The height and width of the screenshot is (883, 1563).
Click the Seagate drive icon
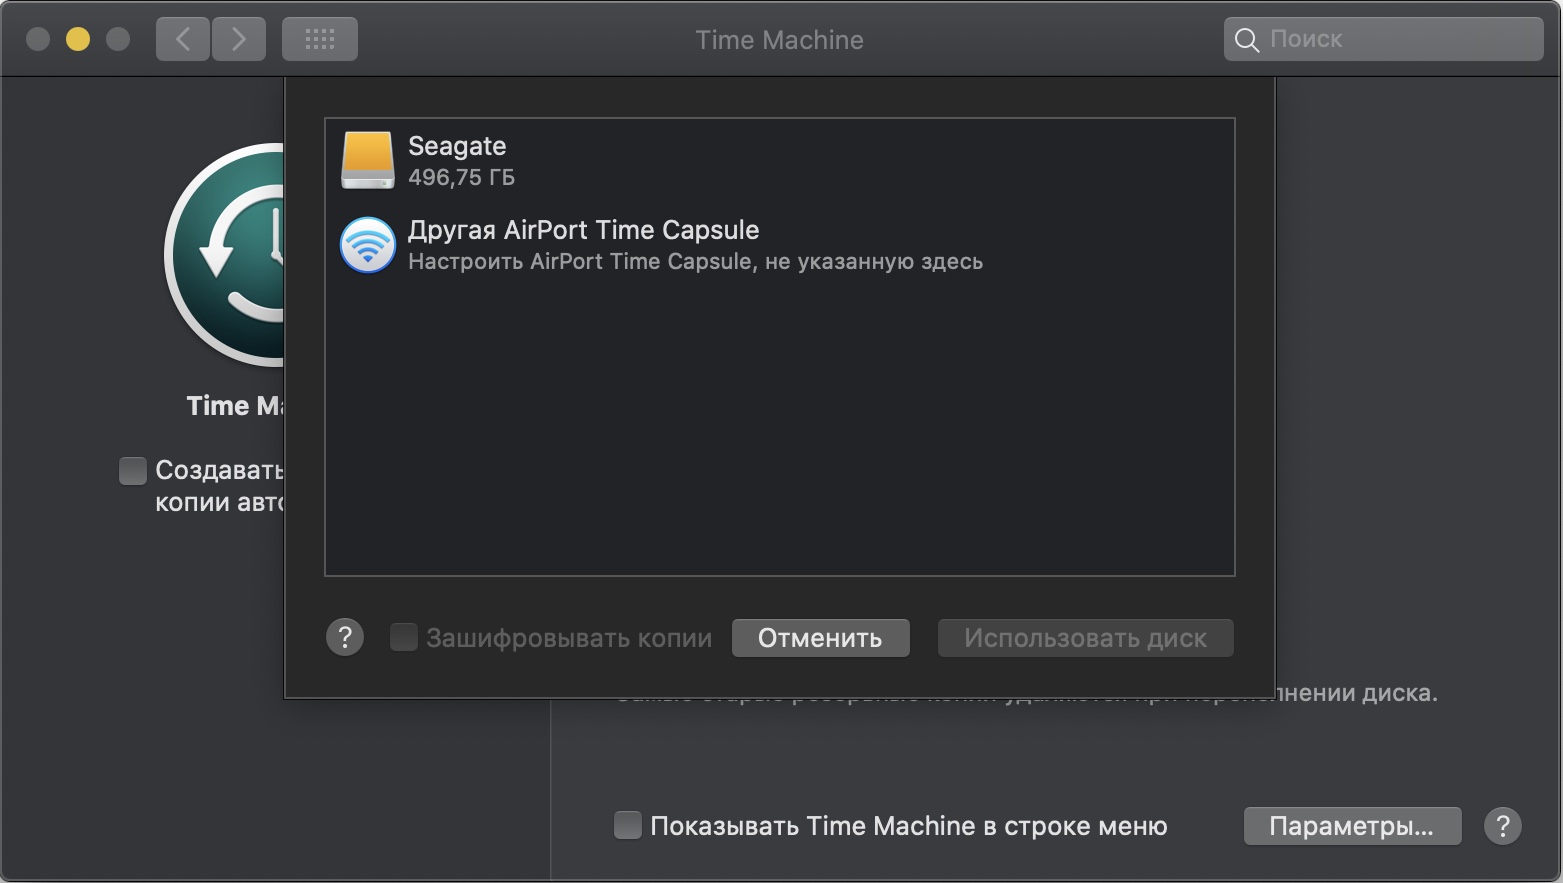point(368,160)
